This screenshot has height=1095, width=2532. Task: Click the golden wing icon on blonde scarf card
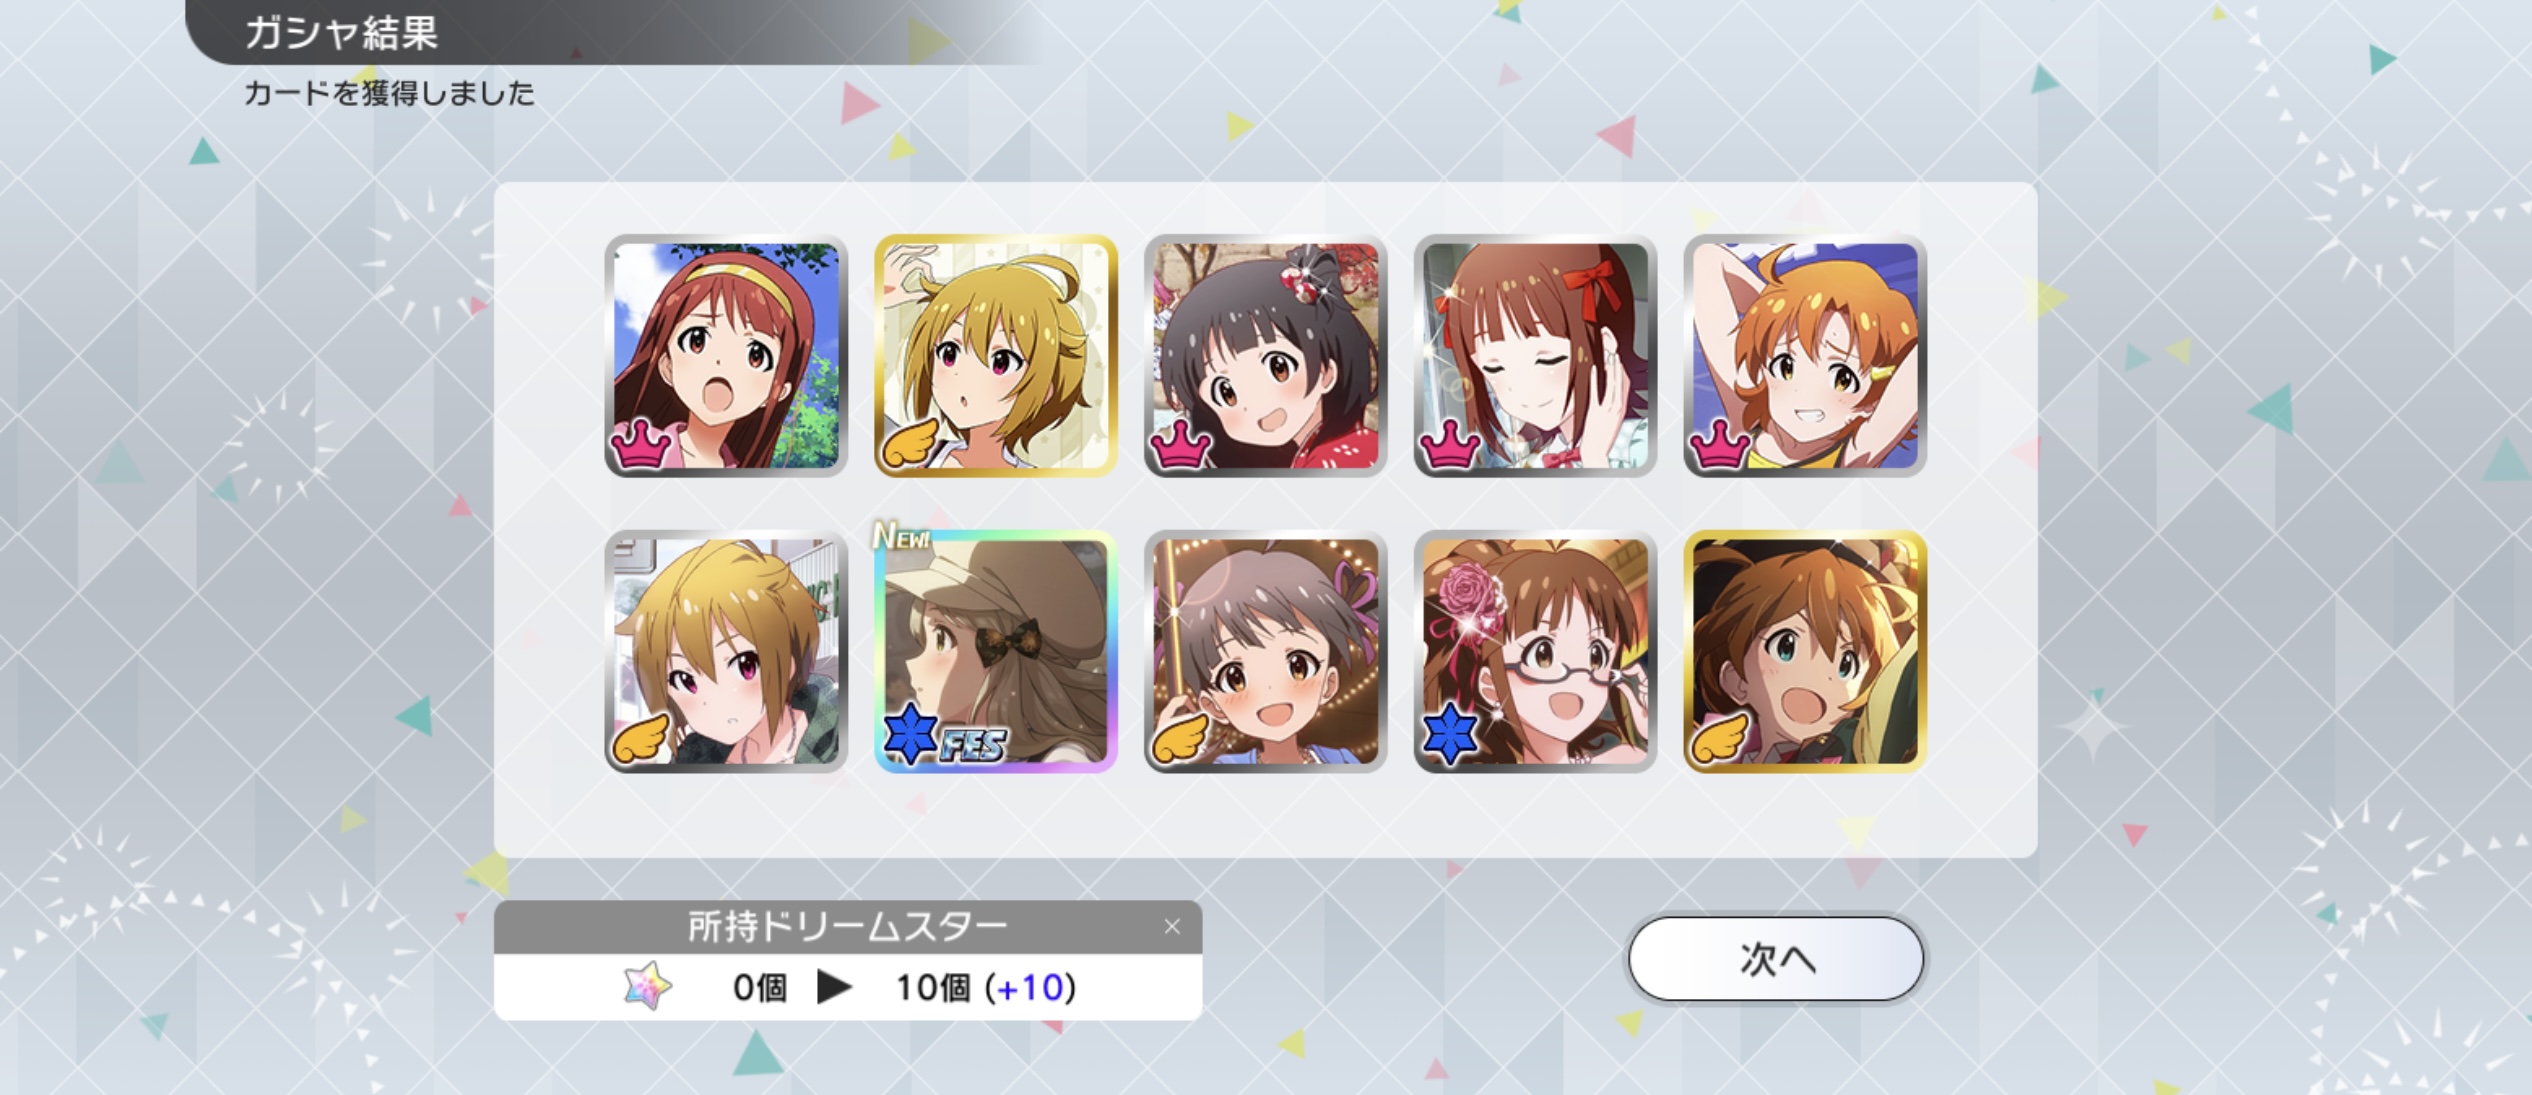point(642,737)
